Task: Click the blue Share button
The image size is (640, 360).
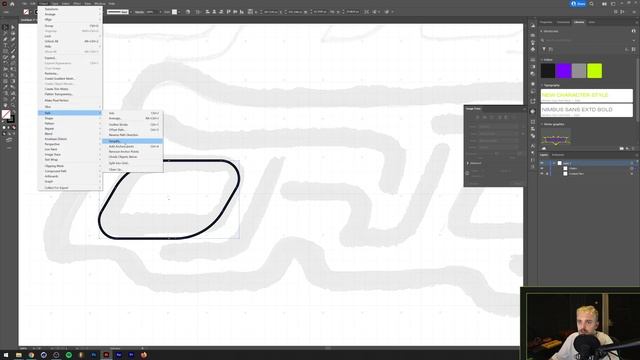Action: tap(578, 4)
